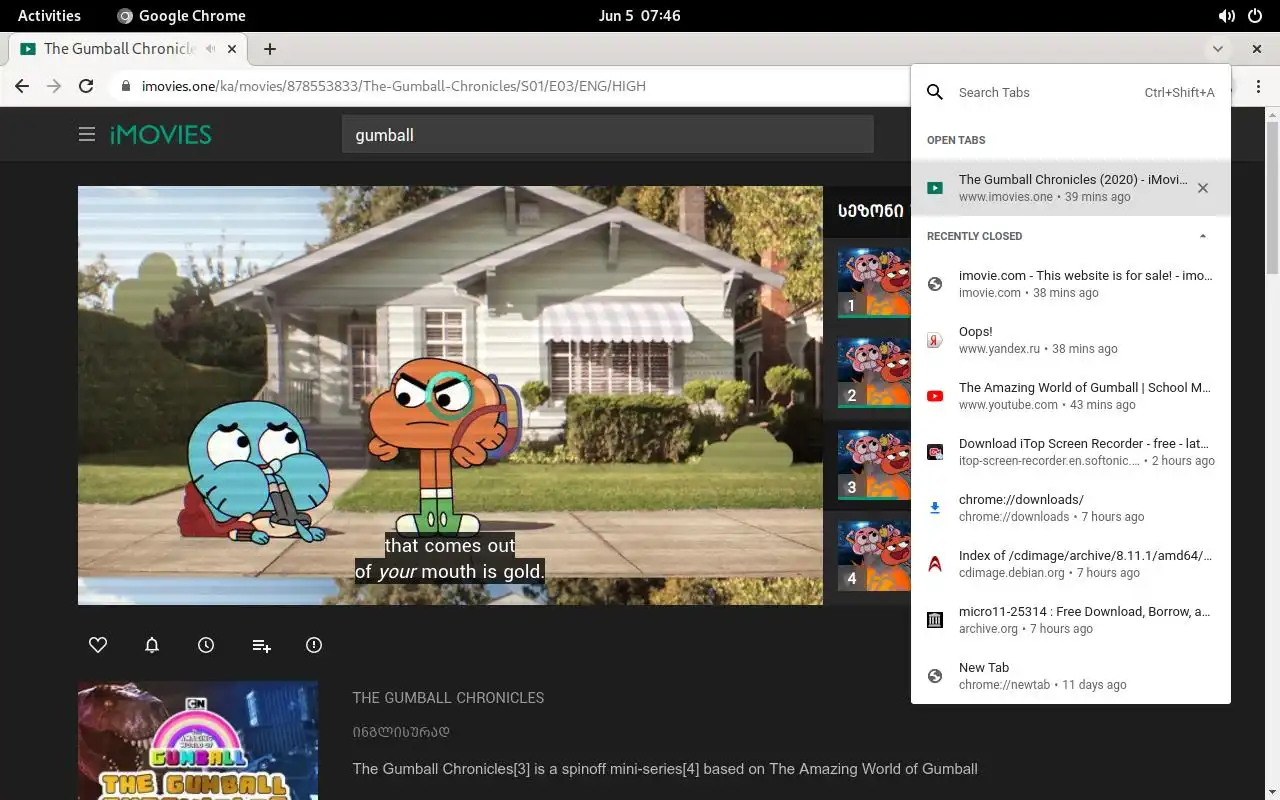Click THE GUMBALL CHRONICLES title text
The height and width of the screenshot is (800, 1280).
448,698
